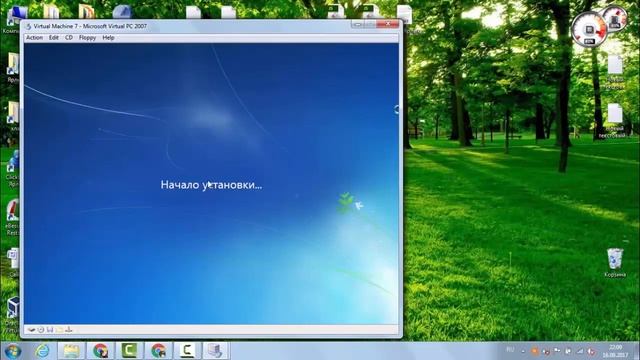Click the network adapter status icon
Viewport: 640px width, 360px height.
coord(69,330)
